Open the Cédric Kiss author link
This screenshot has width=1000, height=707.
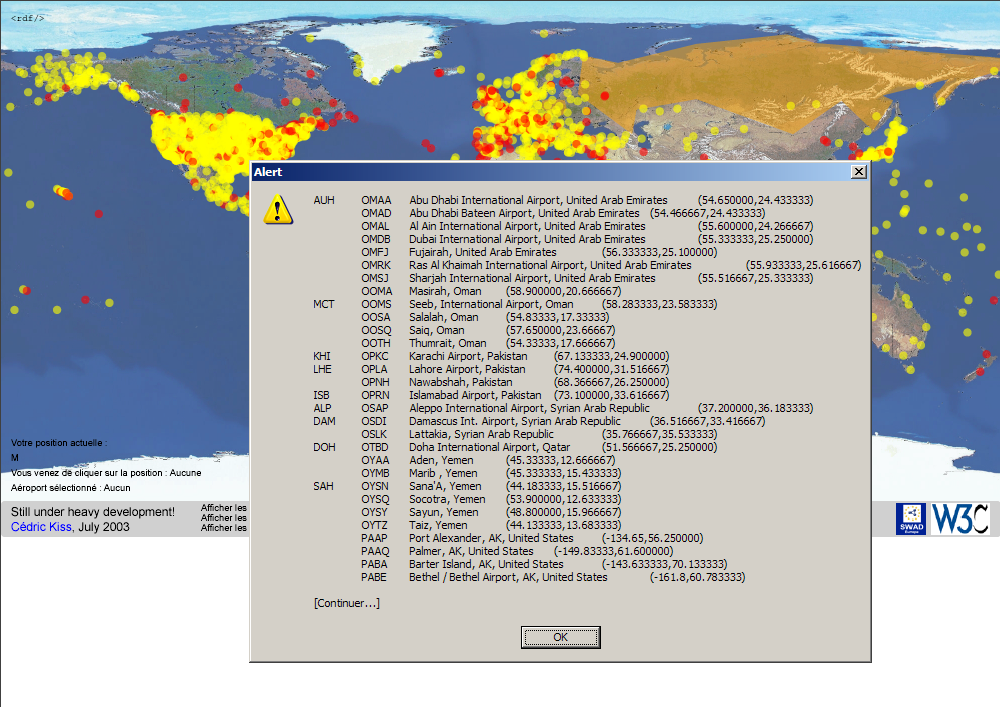(x=42, y=527)
